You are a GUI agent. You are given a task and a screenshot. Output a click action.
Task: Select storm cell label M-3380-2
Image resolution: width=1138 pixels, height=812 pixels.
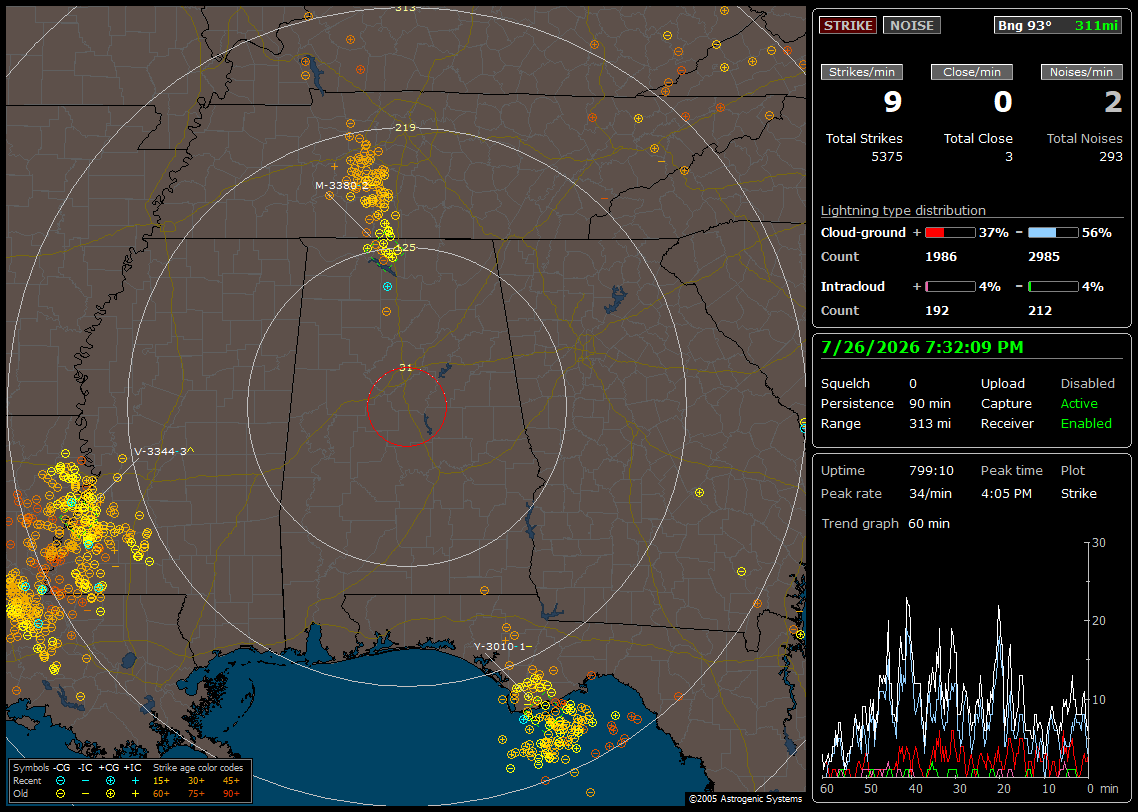(x=343, y=186)
